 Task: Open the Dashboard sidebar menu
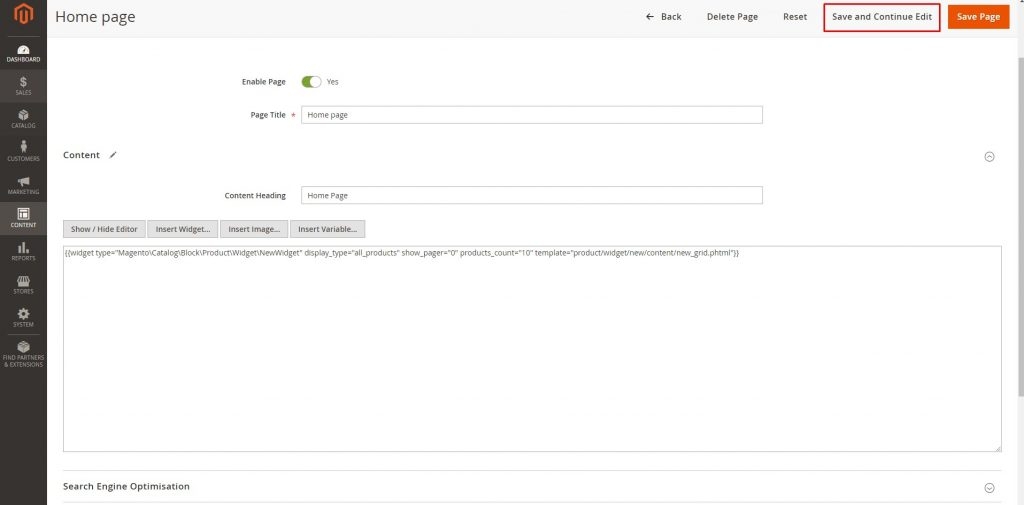coord(24,54)
